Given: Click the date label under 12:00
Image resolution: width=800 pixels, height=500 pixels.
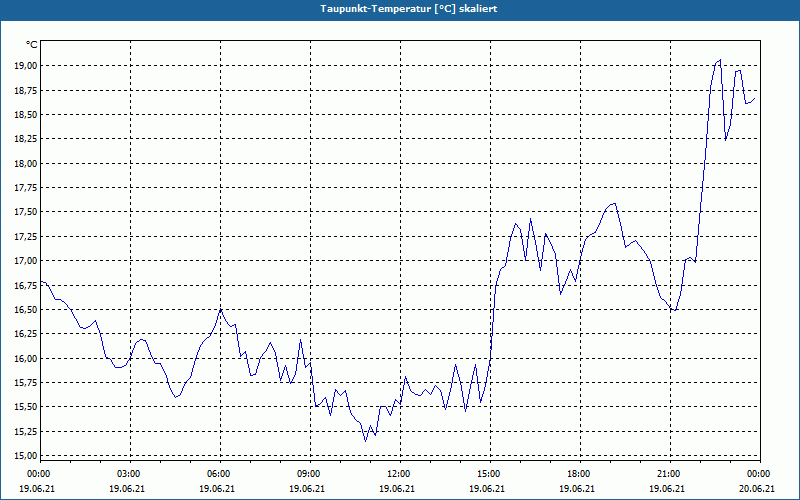Looking at the screenshot, I should pos(397,488).
